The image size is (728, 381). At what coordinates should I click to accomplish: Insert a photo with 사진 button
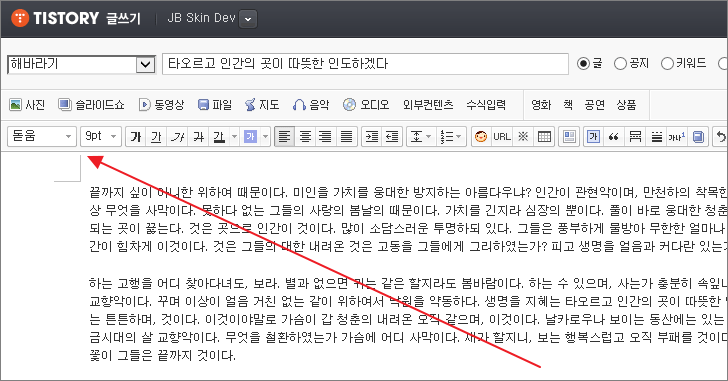tap(27, 105)
